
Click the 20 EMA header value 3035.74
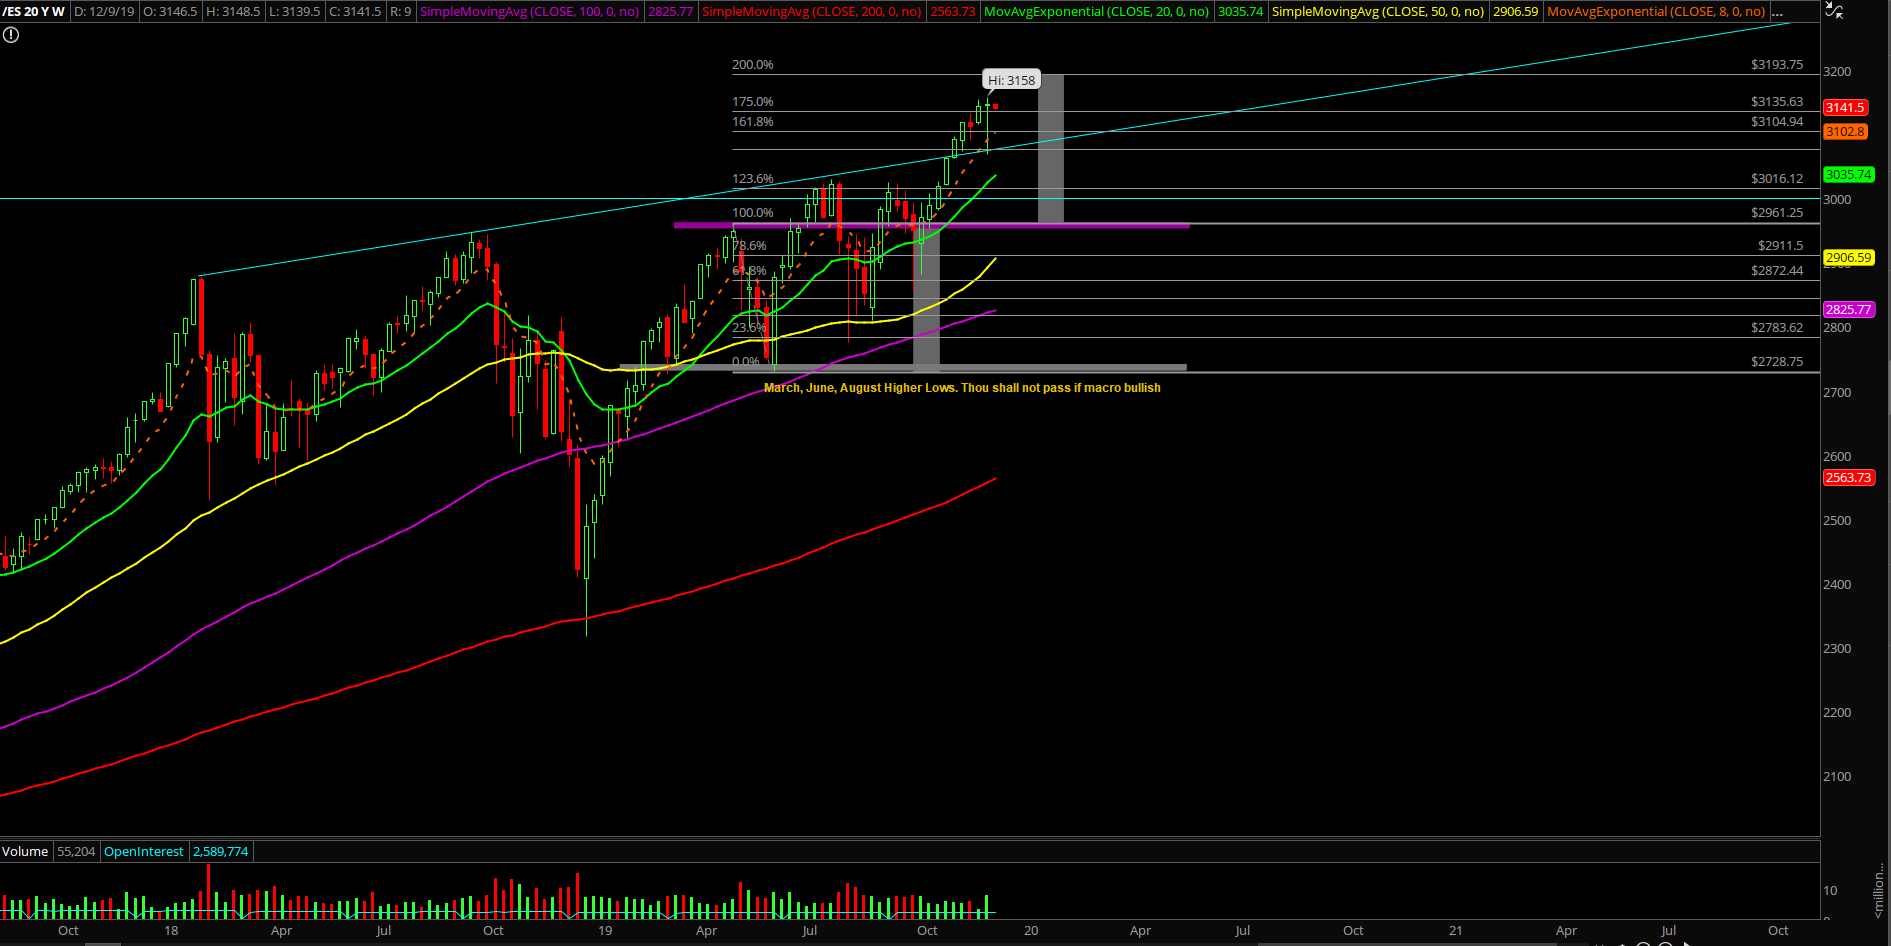1240,12
